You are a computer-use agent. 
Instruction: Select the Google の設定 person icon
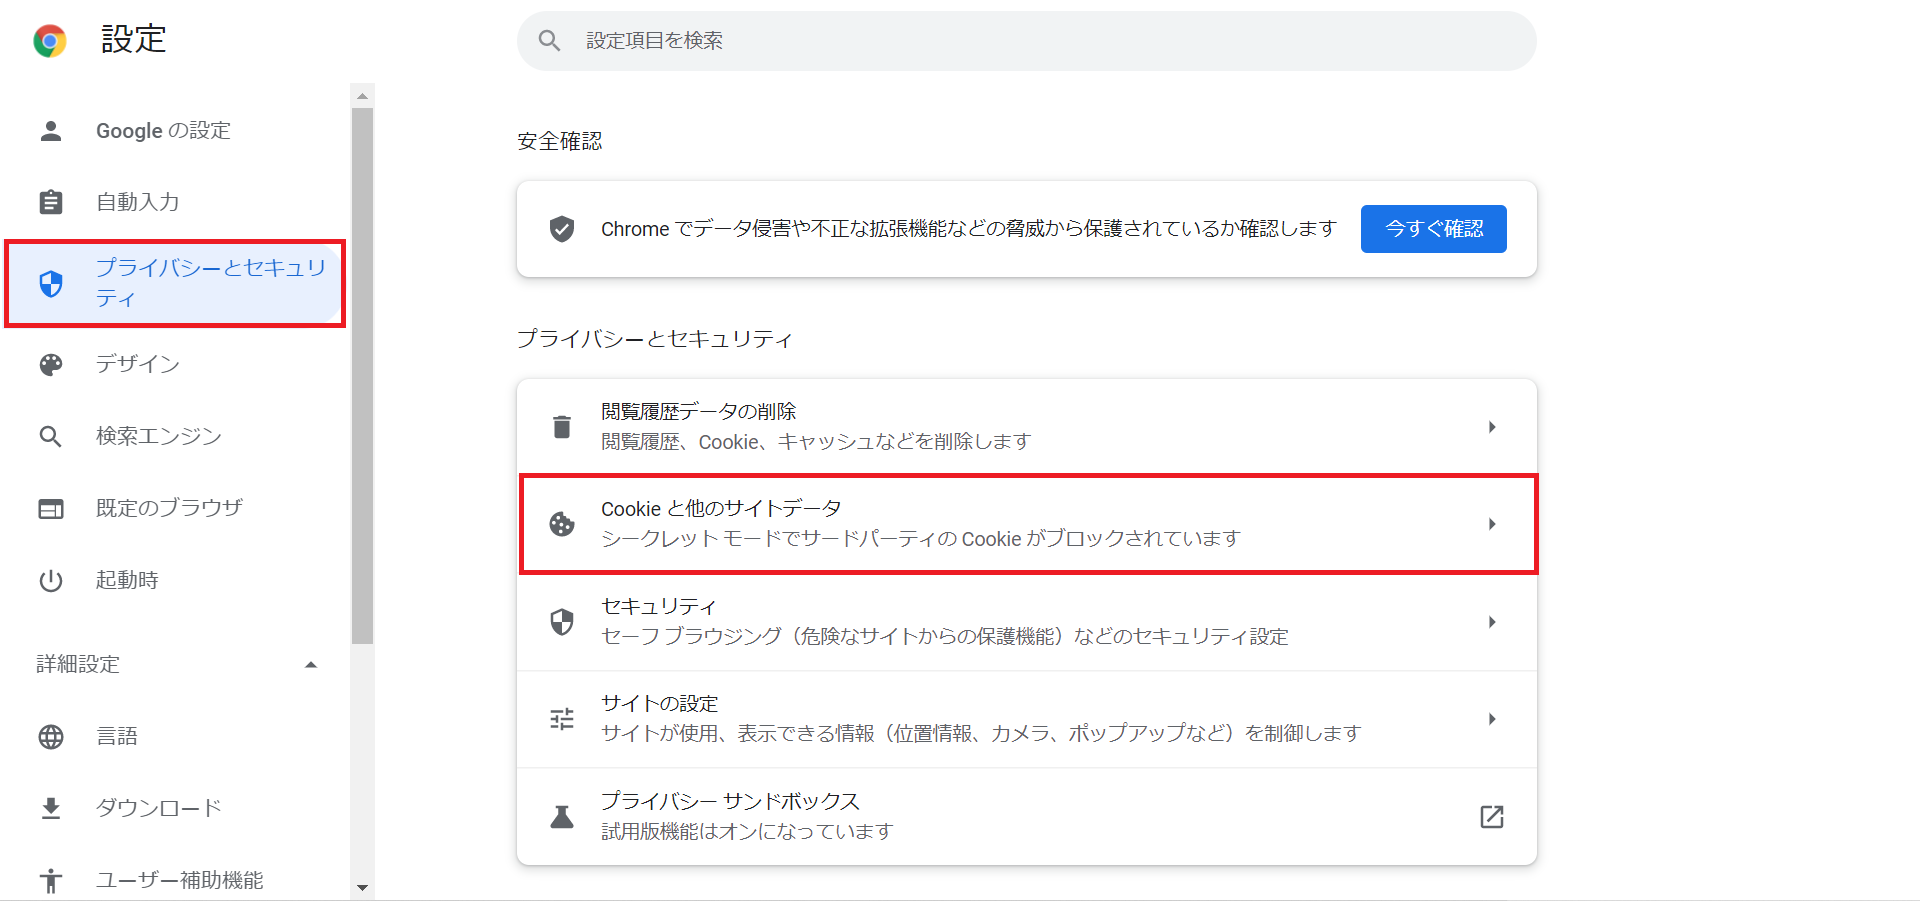pos(50,130)
